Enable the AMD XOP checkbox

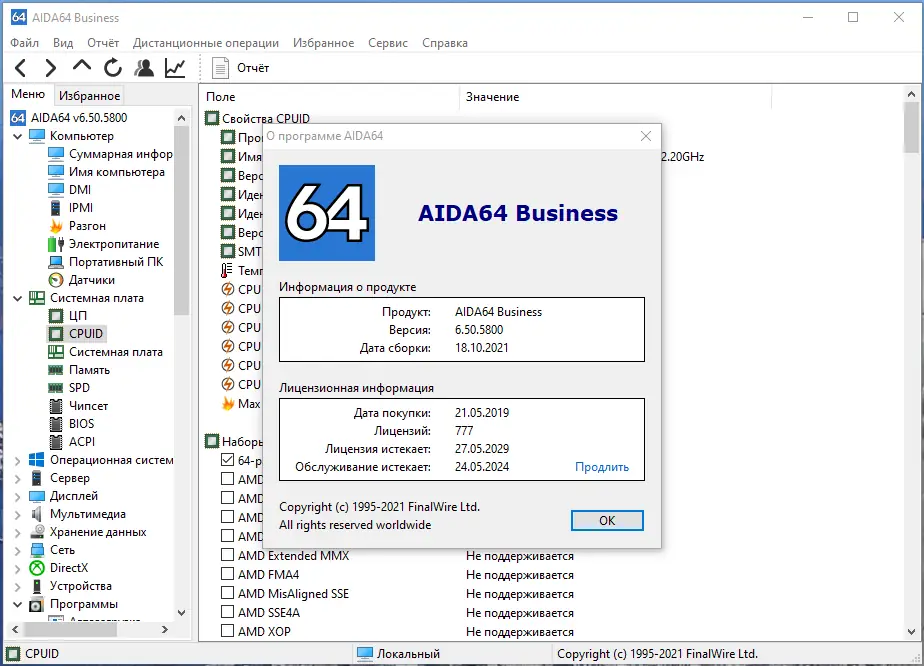click(225, 631)
